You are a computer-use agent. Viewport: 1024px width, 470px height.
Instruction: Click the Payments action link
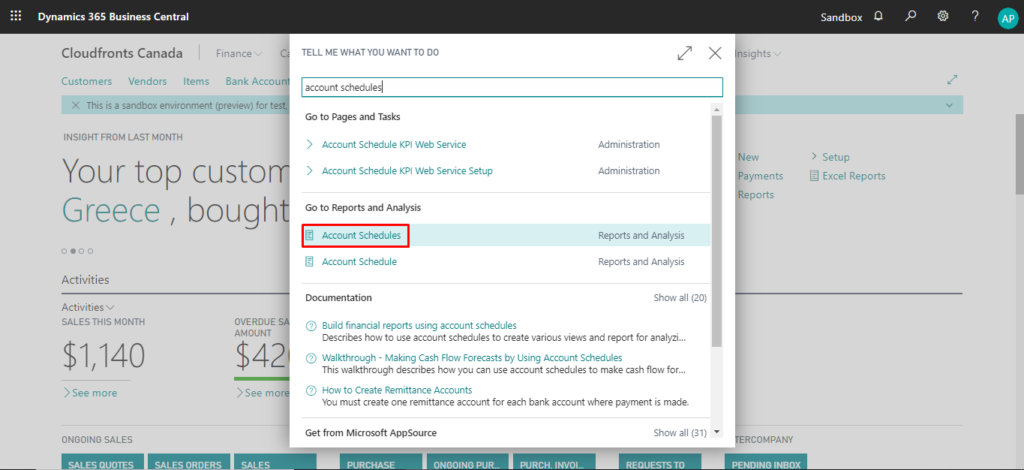tap(760, 176)
